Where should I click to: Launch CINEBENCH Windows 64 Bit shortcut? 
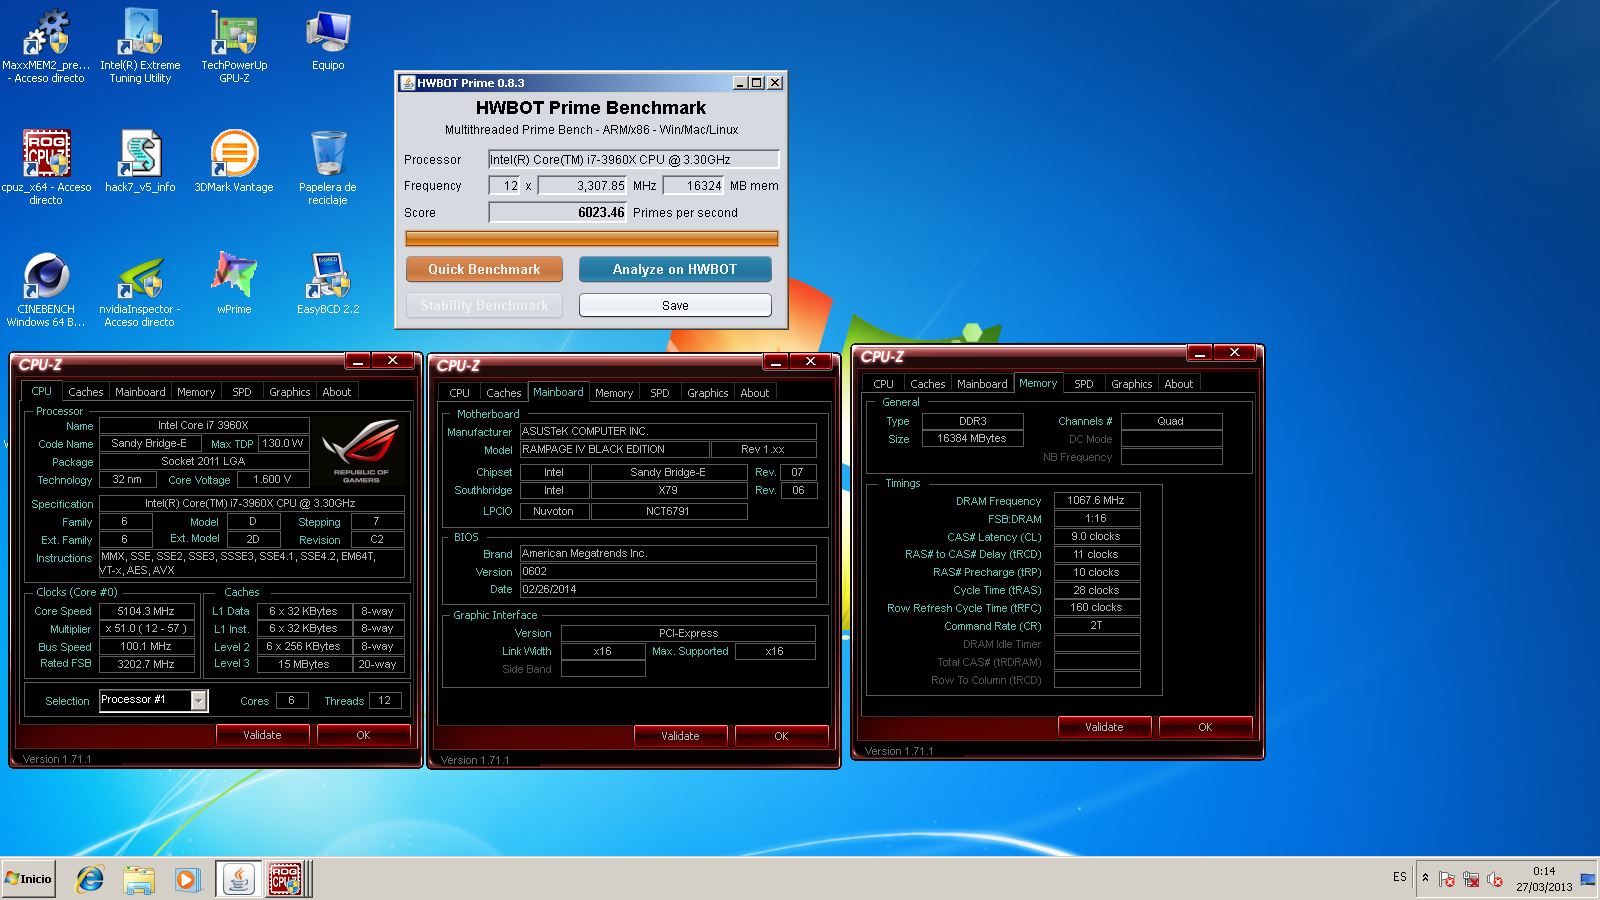46,290
